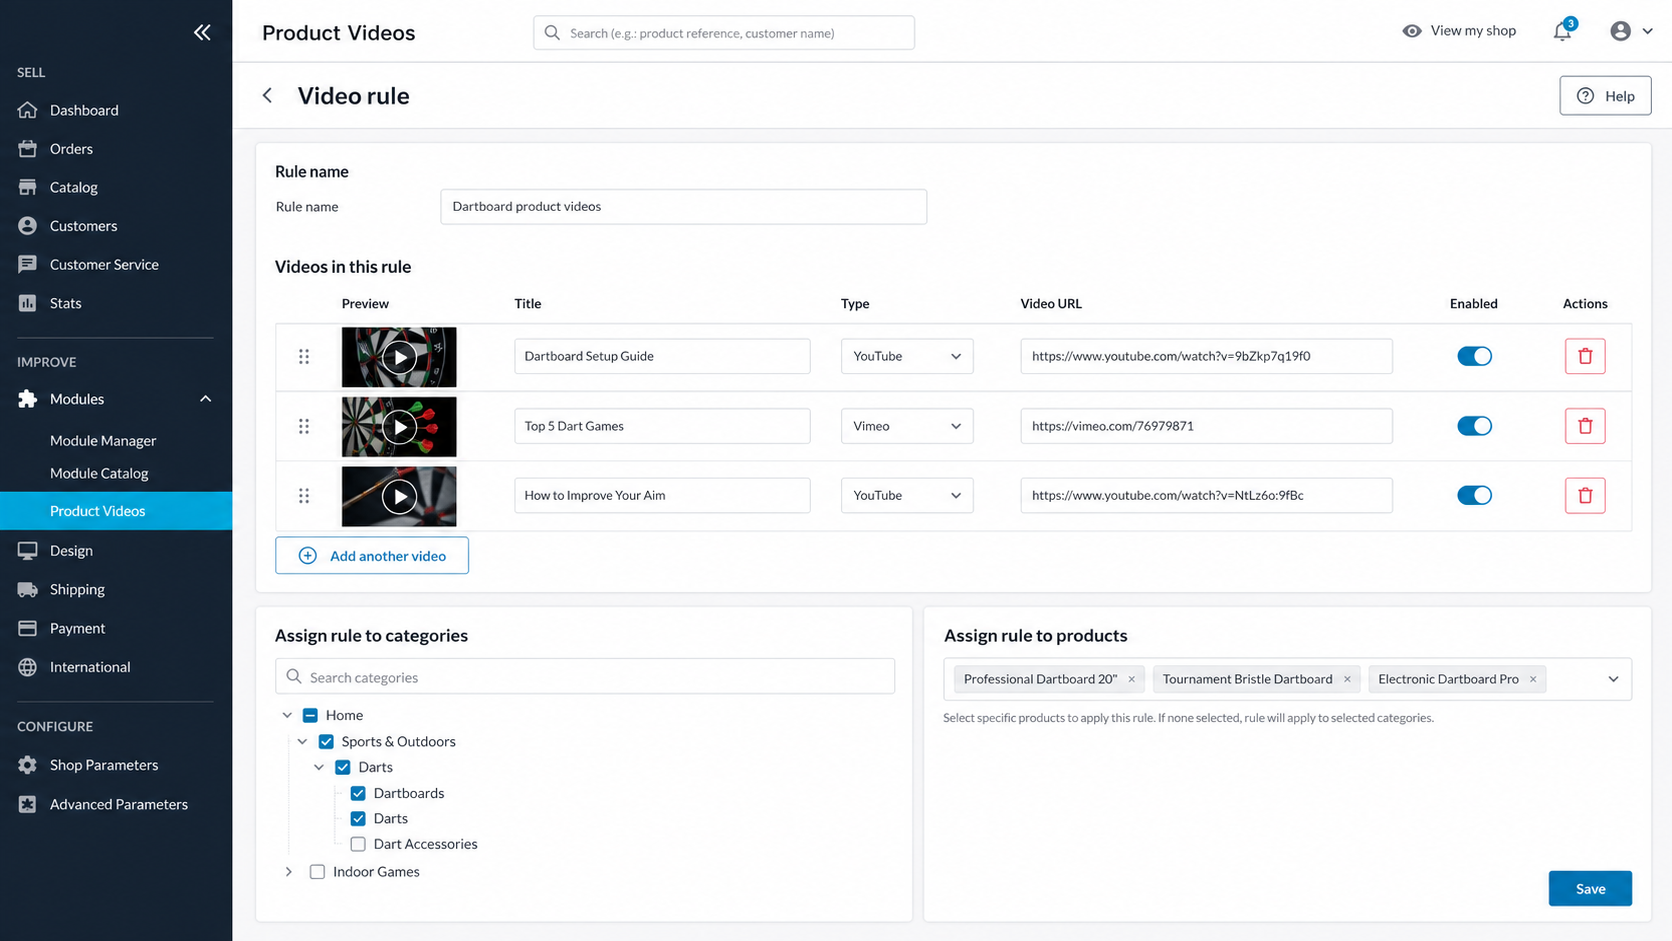Expand the Indoor Games tree node
This screenshot has height=941, width=1672.
tap(288, 872)
